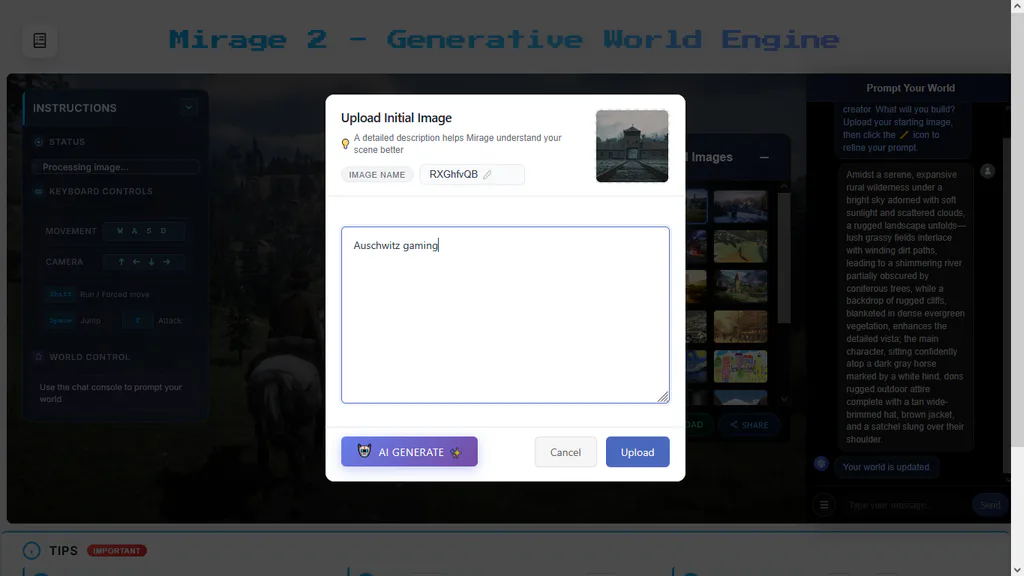This screenshot has height=576, width=1024.
Task: Open the document menu icon beside the page title
Action: click(x=40, y=40)
